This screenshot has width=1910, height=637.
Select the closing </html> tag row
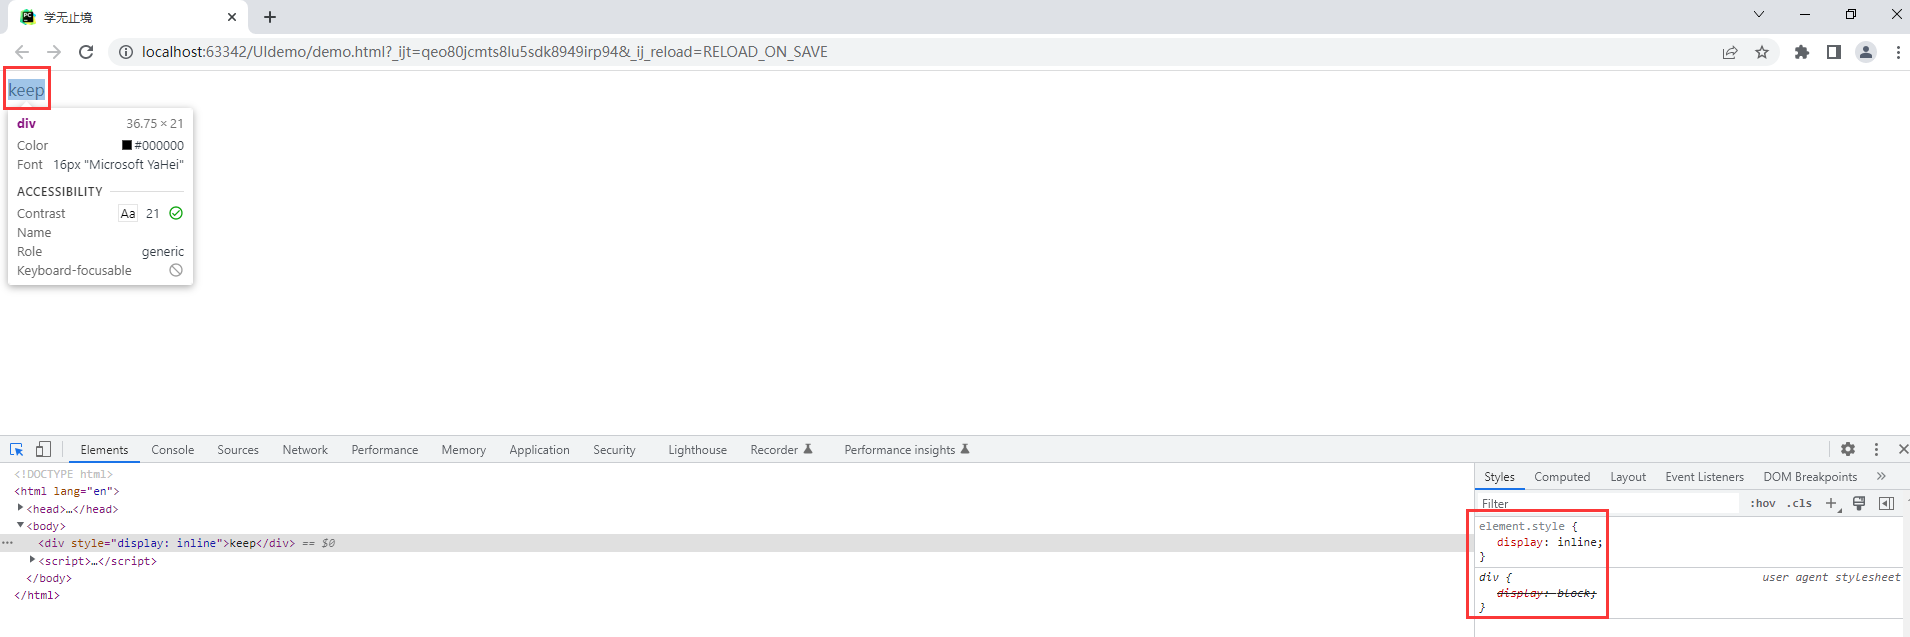click(x=37, y=595)
